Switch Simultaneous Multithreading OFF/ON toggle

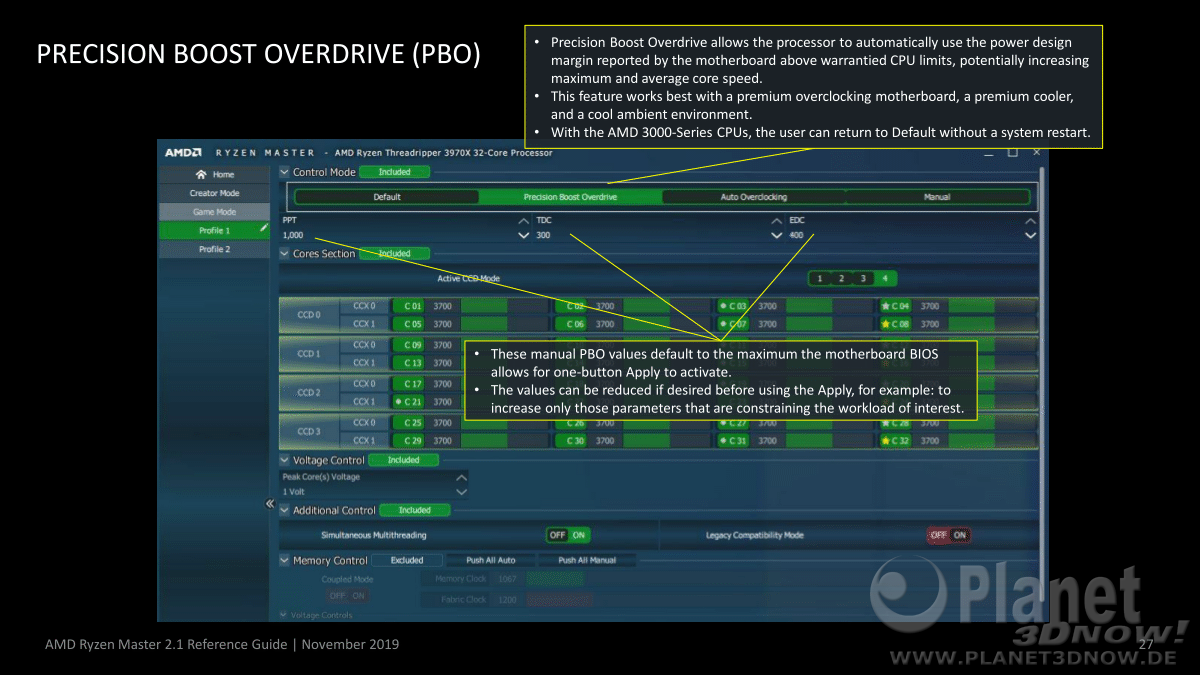pyautogui.click(x=568, y=535)
